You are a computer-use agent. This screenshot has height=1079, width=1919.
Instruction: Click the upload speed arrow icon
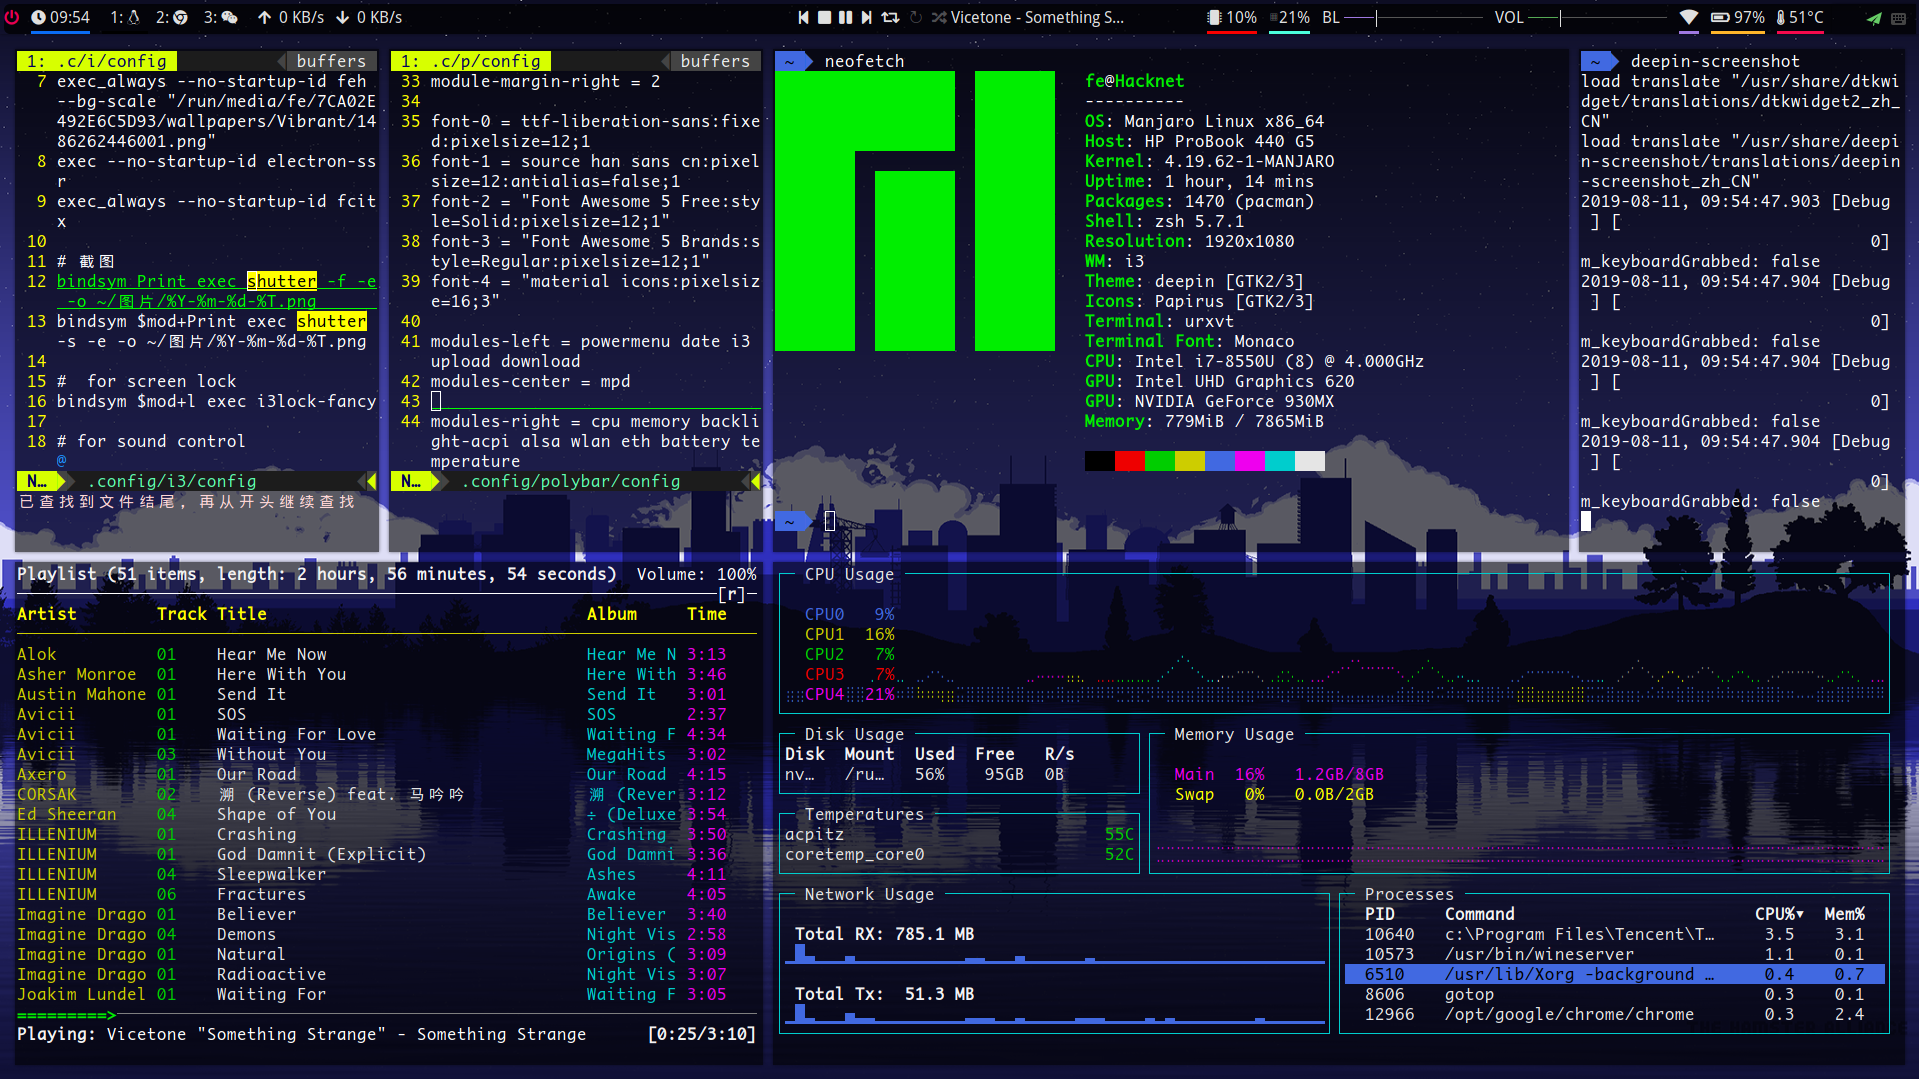[263, 17]
